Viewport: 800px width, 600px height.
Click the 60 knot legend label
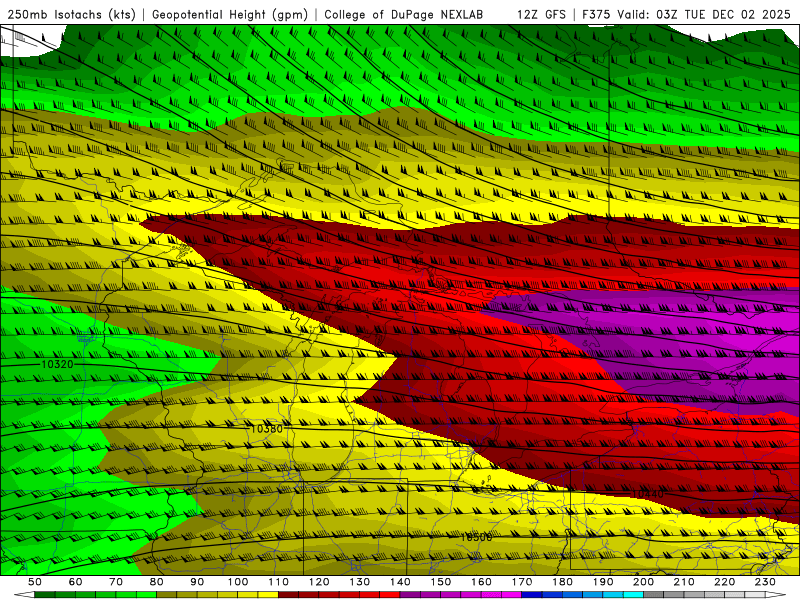tap(76, 582)
